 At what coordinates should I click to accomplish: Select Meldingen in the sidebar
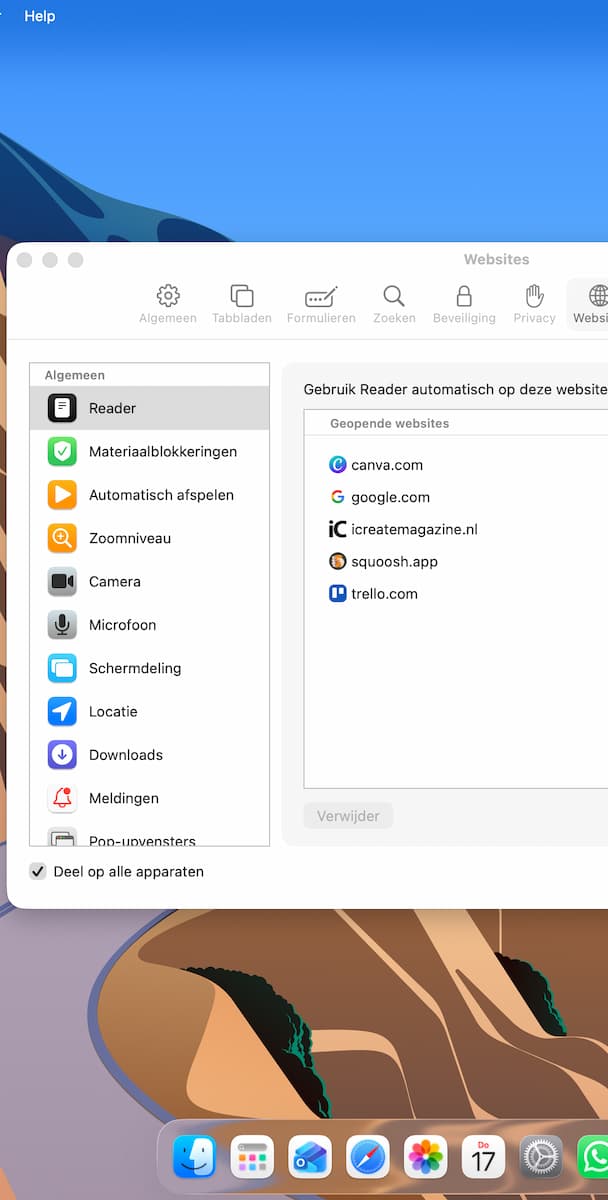tap(150, 798)
